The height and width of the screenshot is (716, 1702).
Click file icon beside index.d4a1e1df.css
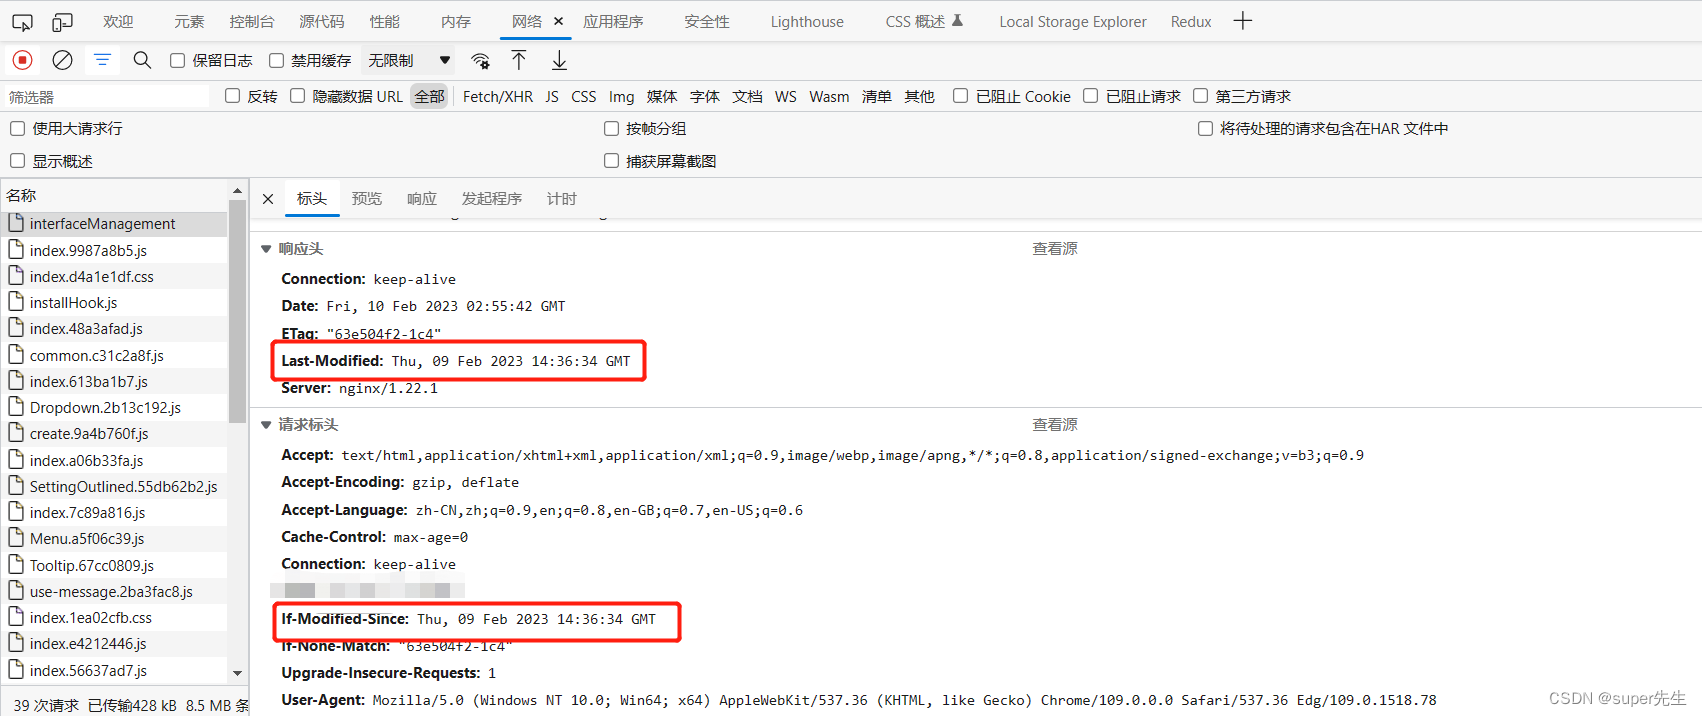click(16, 276)
